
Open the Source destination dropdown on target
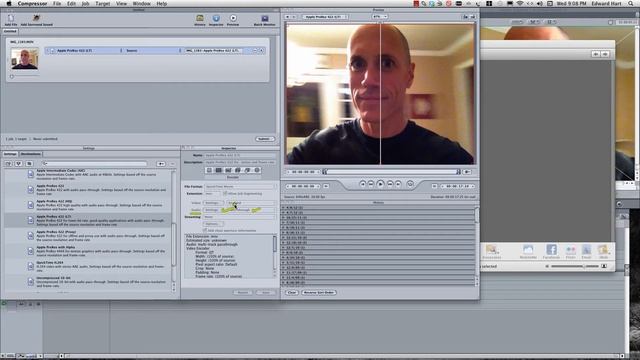(x=153, y=51)
